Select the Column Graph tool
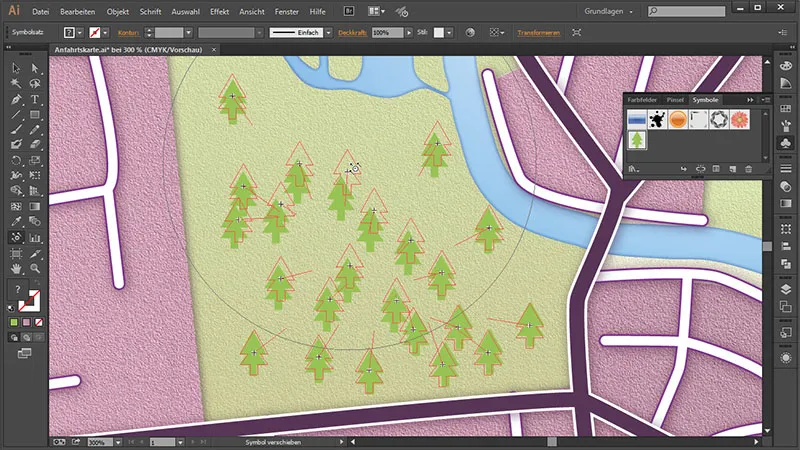800x450 pixels. pyautogui.click(x=35, y=238)
